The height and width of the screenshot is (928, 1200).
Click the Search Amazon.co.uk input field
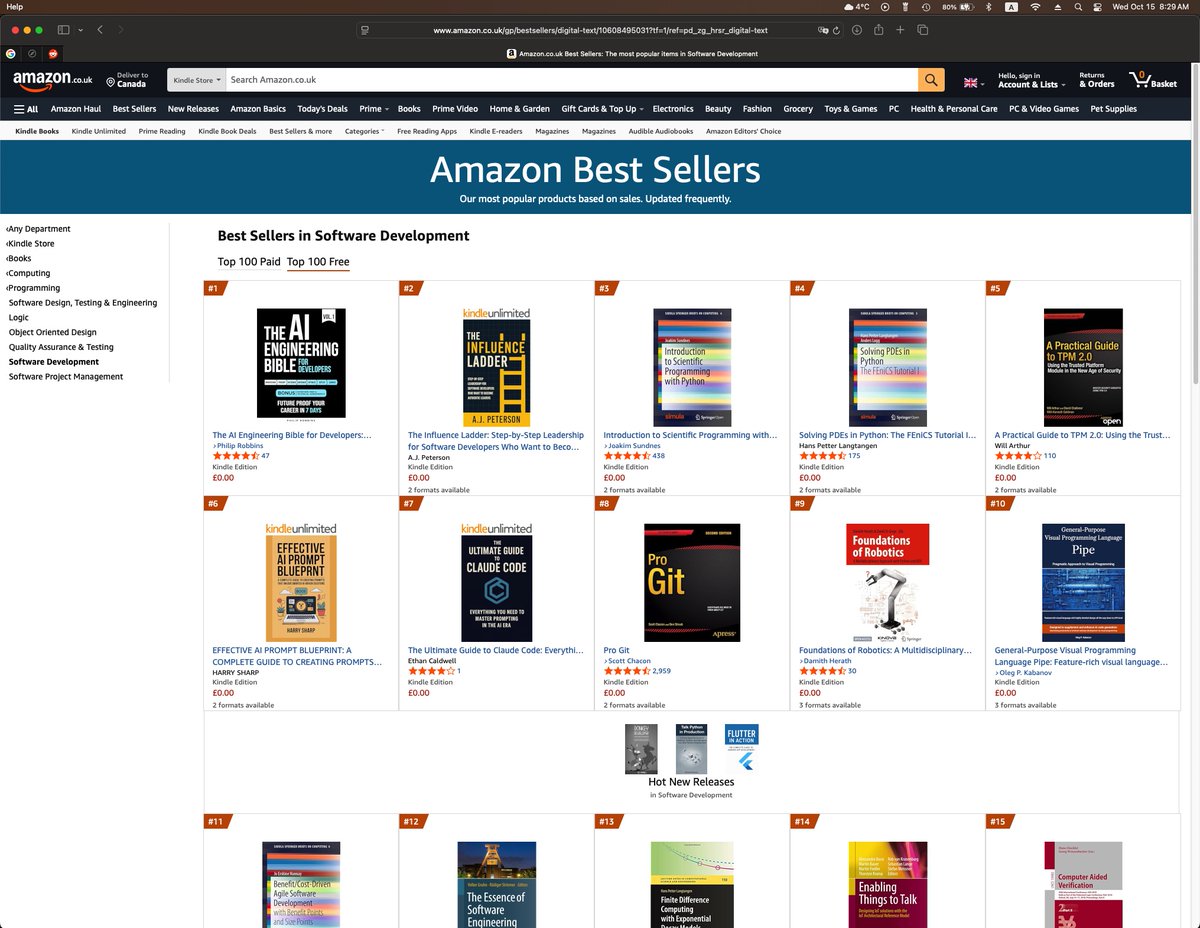[571, 79]
